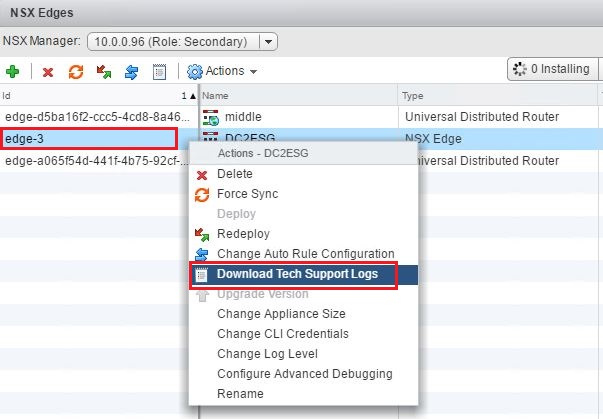This screenshot has height=419, width=603.
Task: Click the blue icon beside Change Auto Rule Configuration
Action: pos(202,254)
